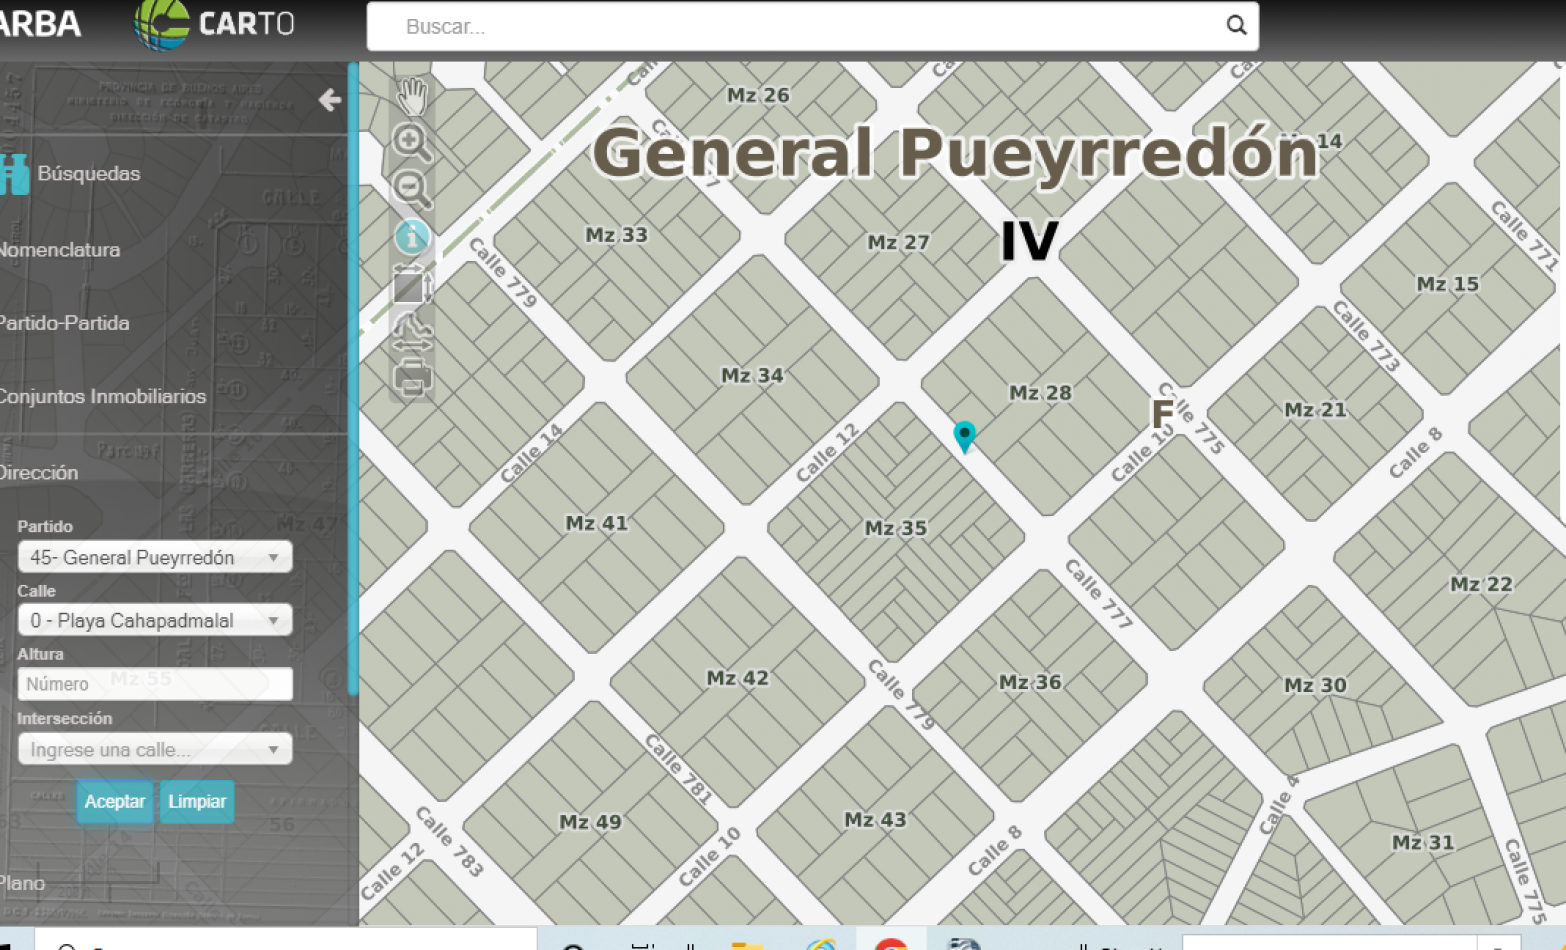Open the Intersección street dropdown
The width and height of the screenshot is (1566, 950).
click(155, 749)
